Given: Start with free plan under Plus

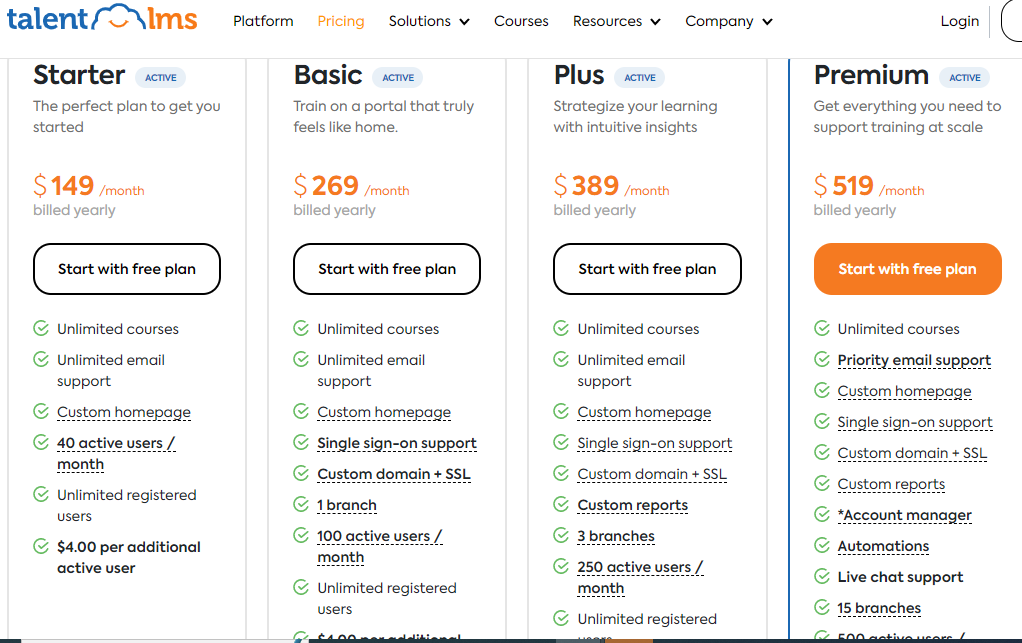Looking at the screenshot, I should [x=647, y=269].
